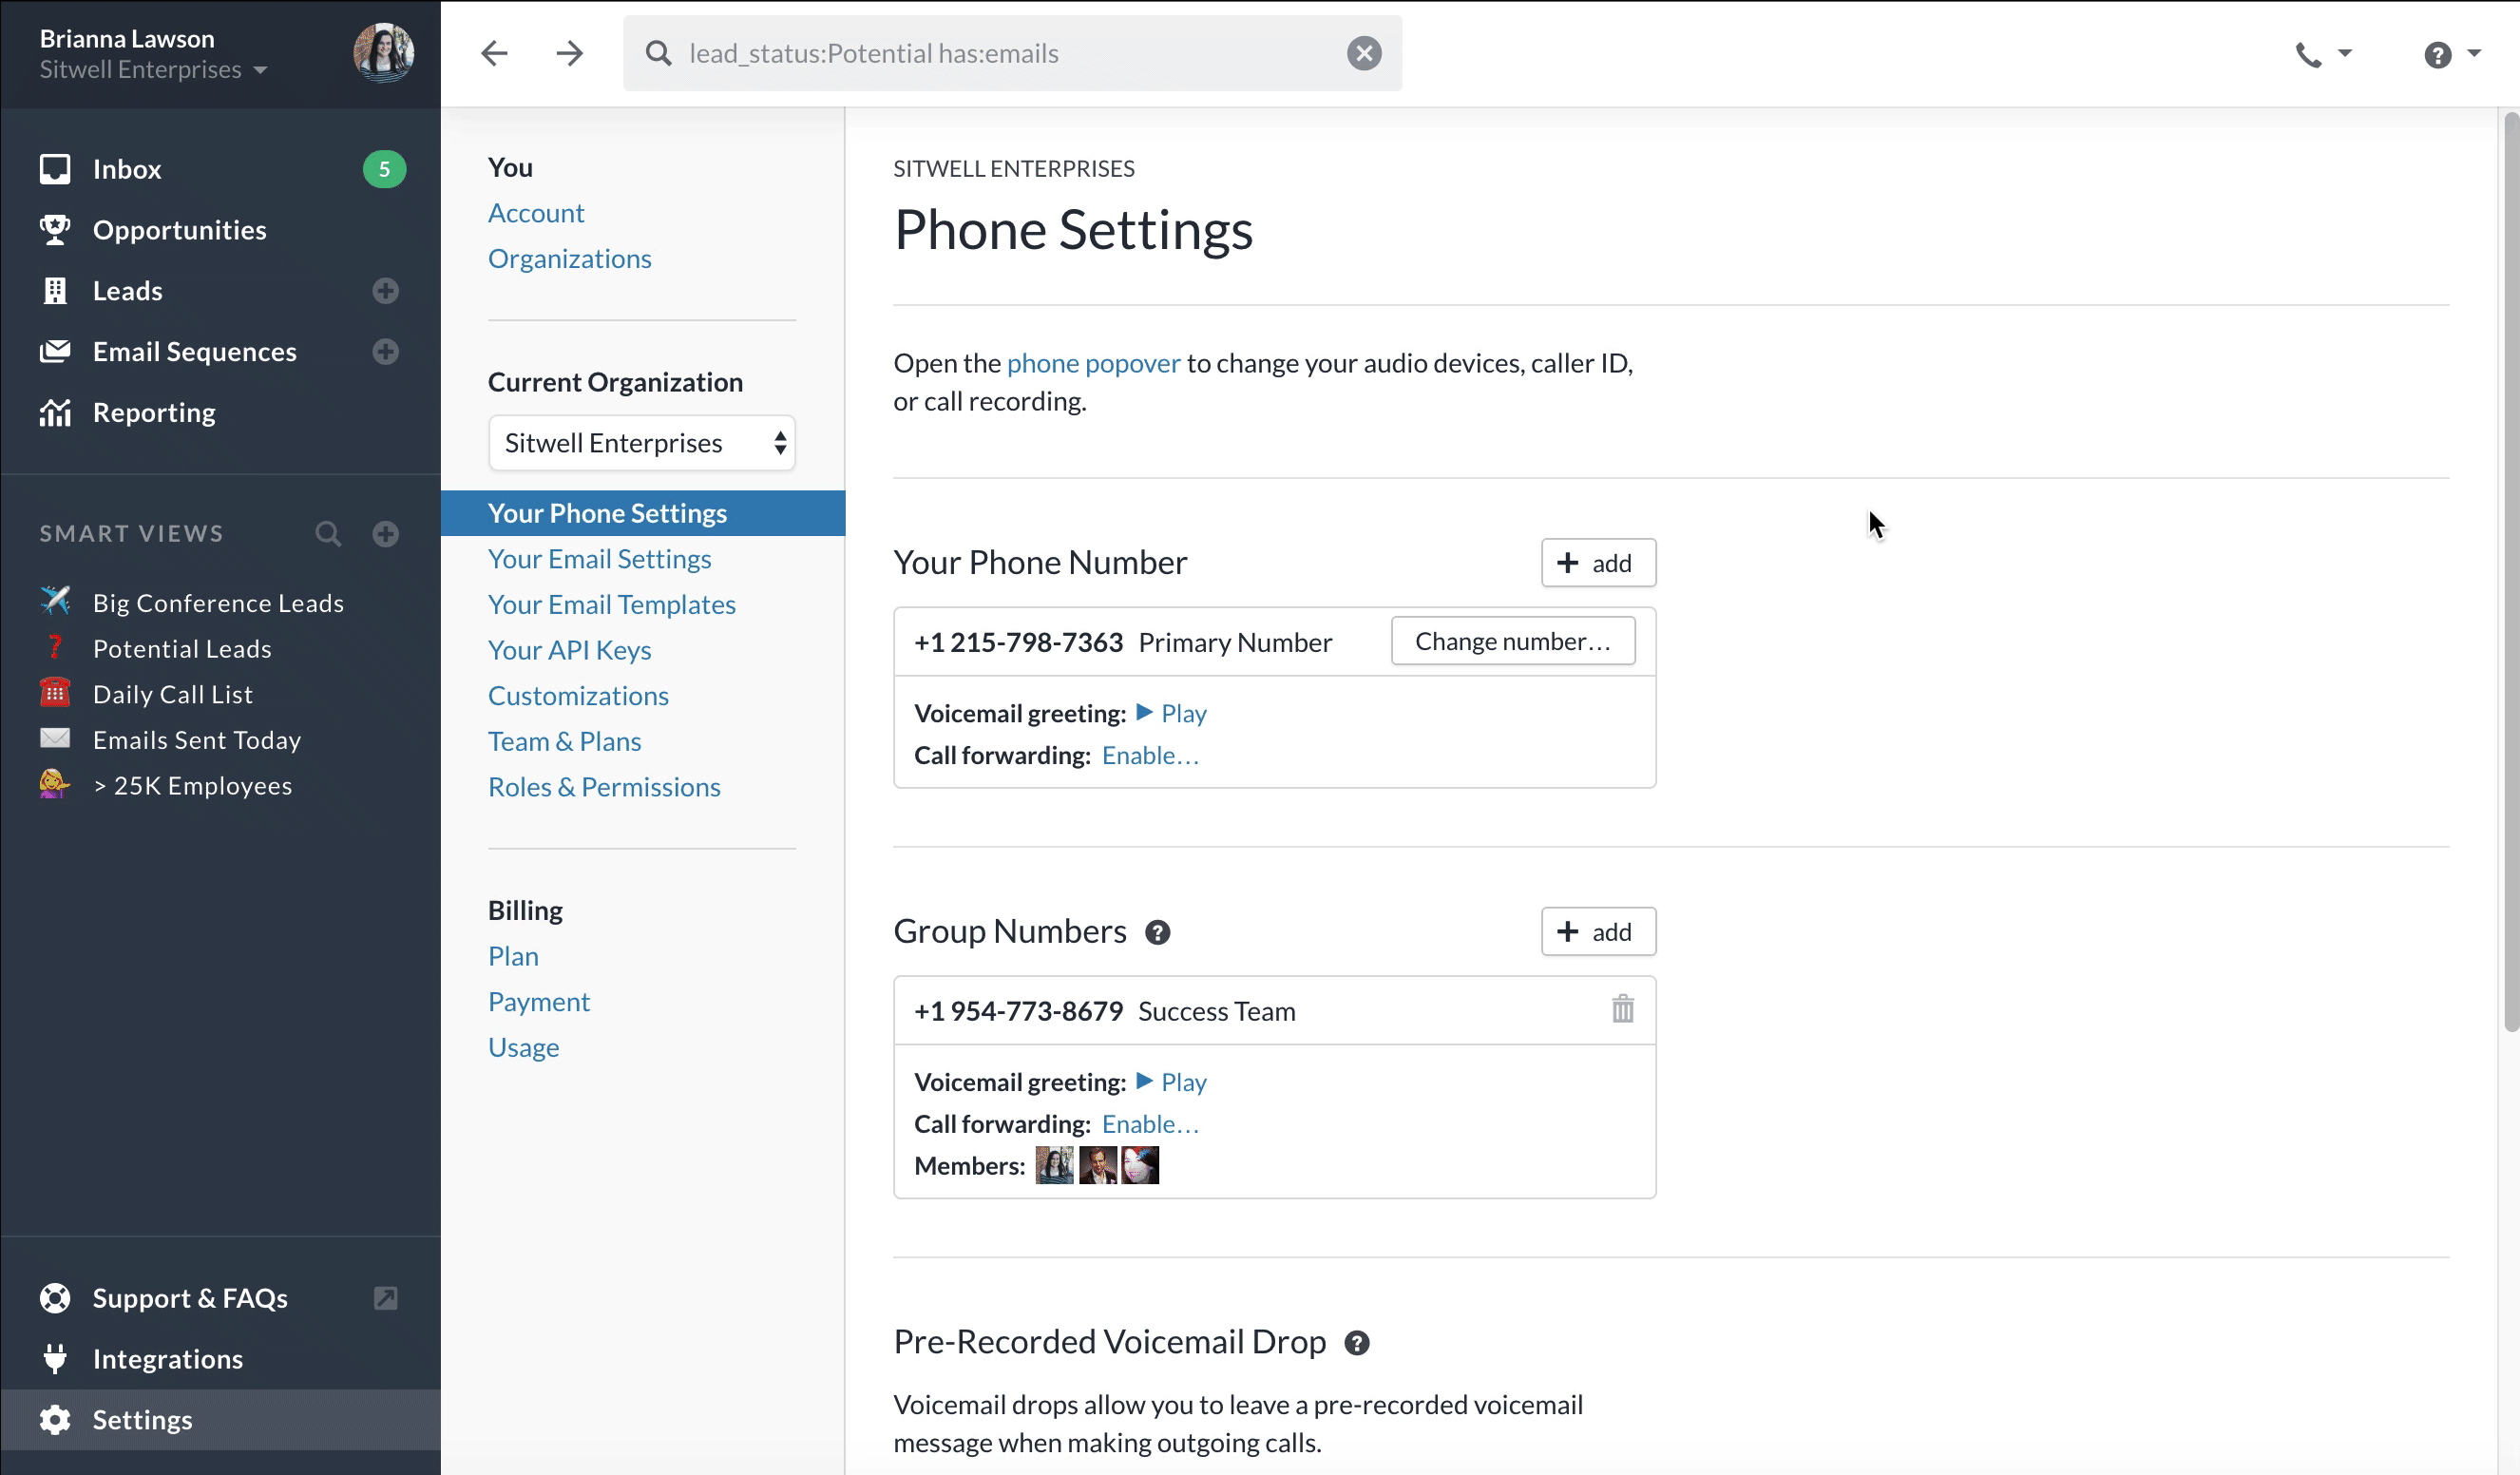Go to Roles & Permissions settings
Viewport: 2520px width, 1475px height.
[604, 787]
